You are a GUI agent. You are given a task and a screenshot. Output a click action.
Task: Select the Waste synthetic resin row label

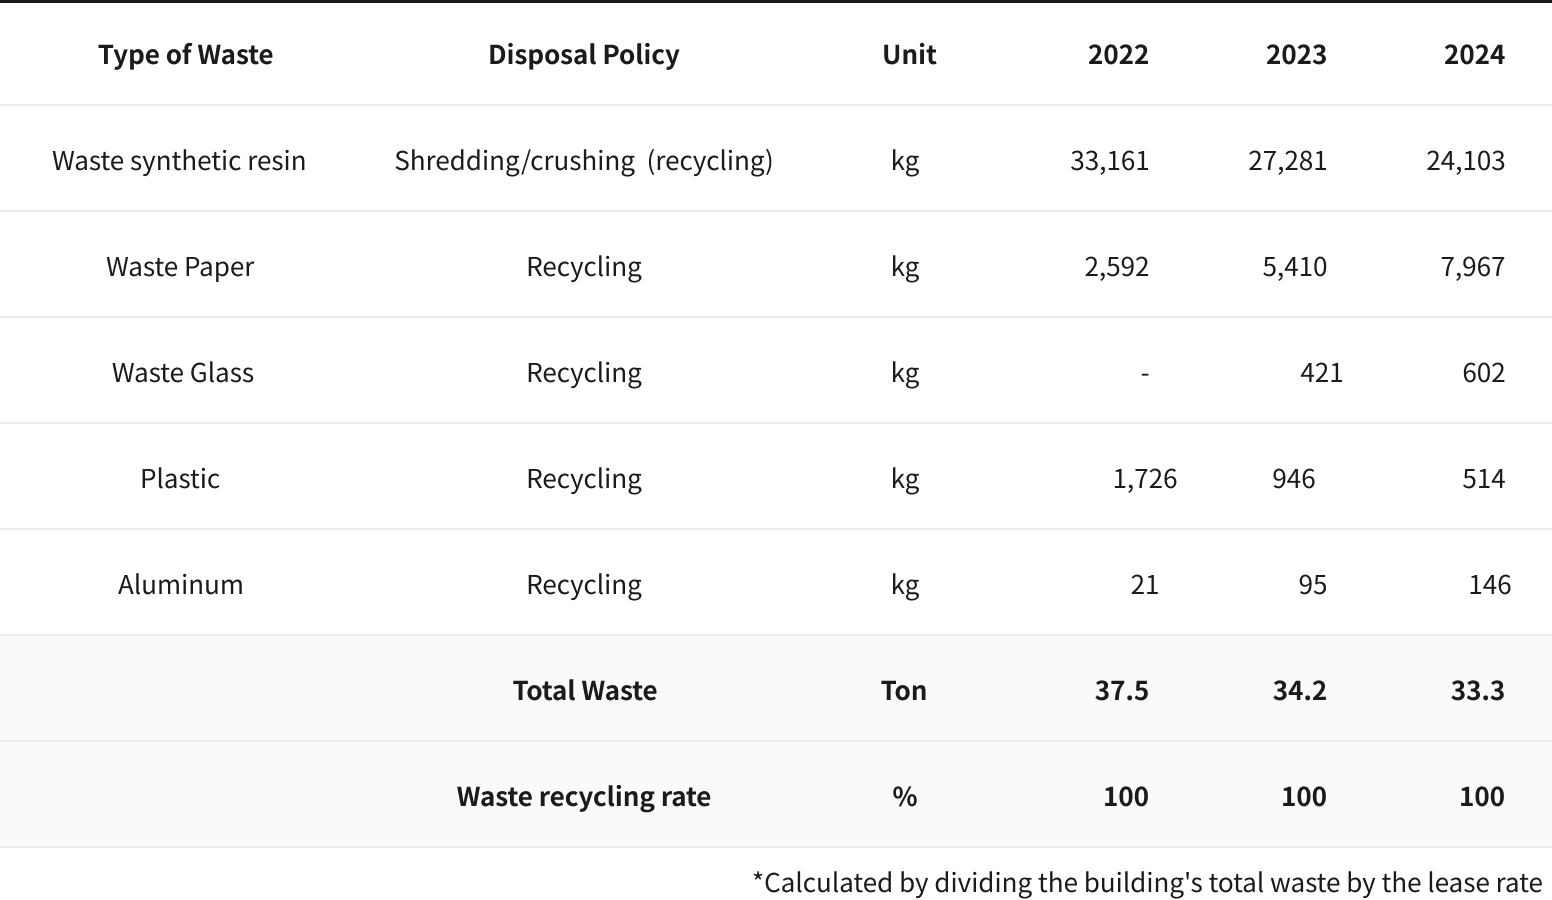pyautogui.click(x=179, y=160)
